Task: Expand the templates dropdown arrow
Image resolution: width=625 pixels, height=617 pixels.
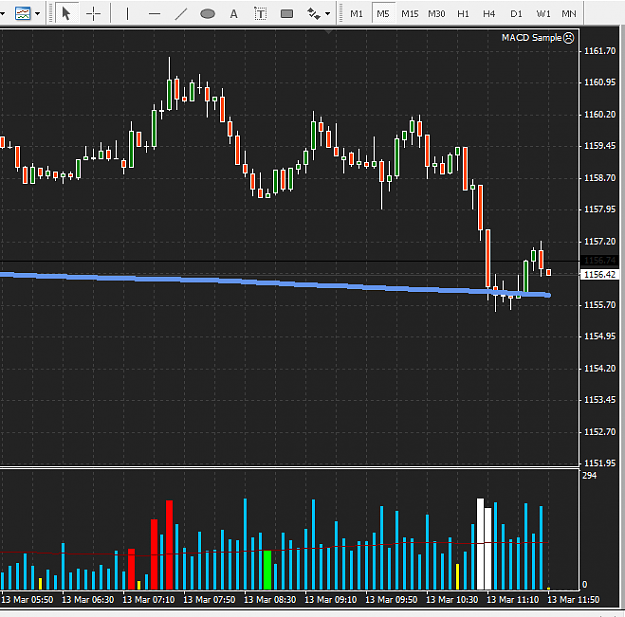Action: point(37,14)
